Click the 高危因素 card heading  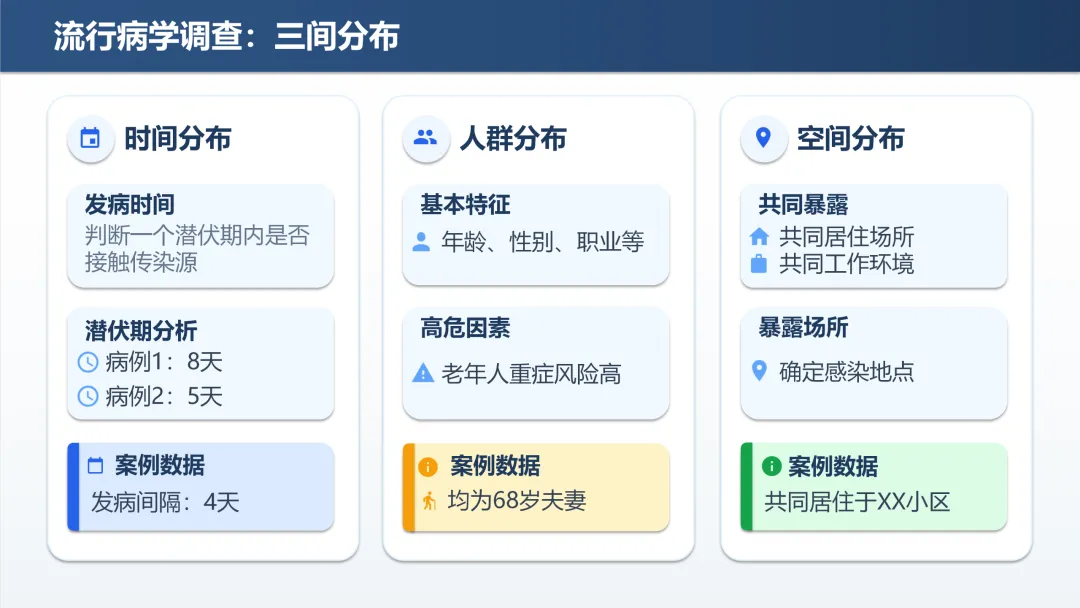pos(465,328)
